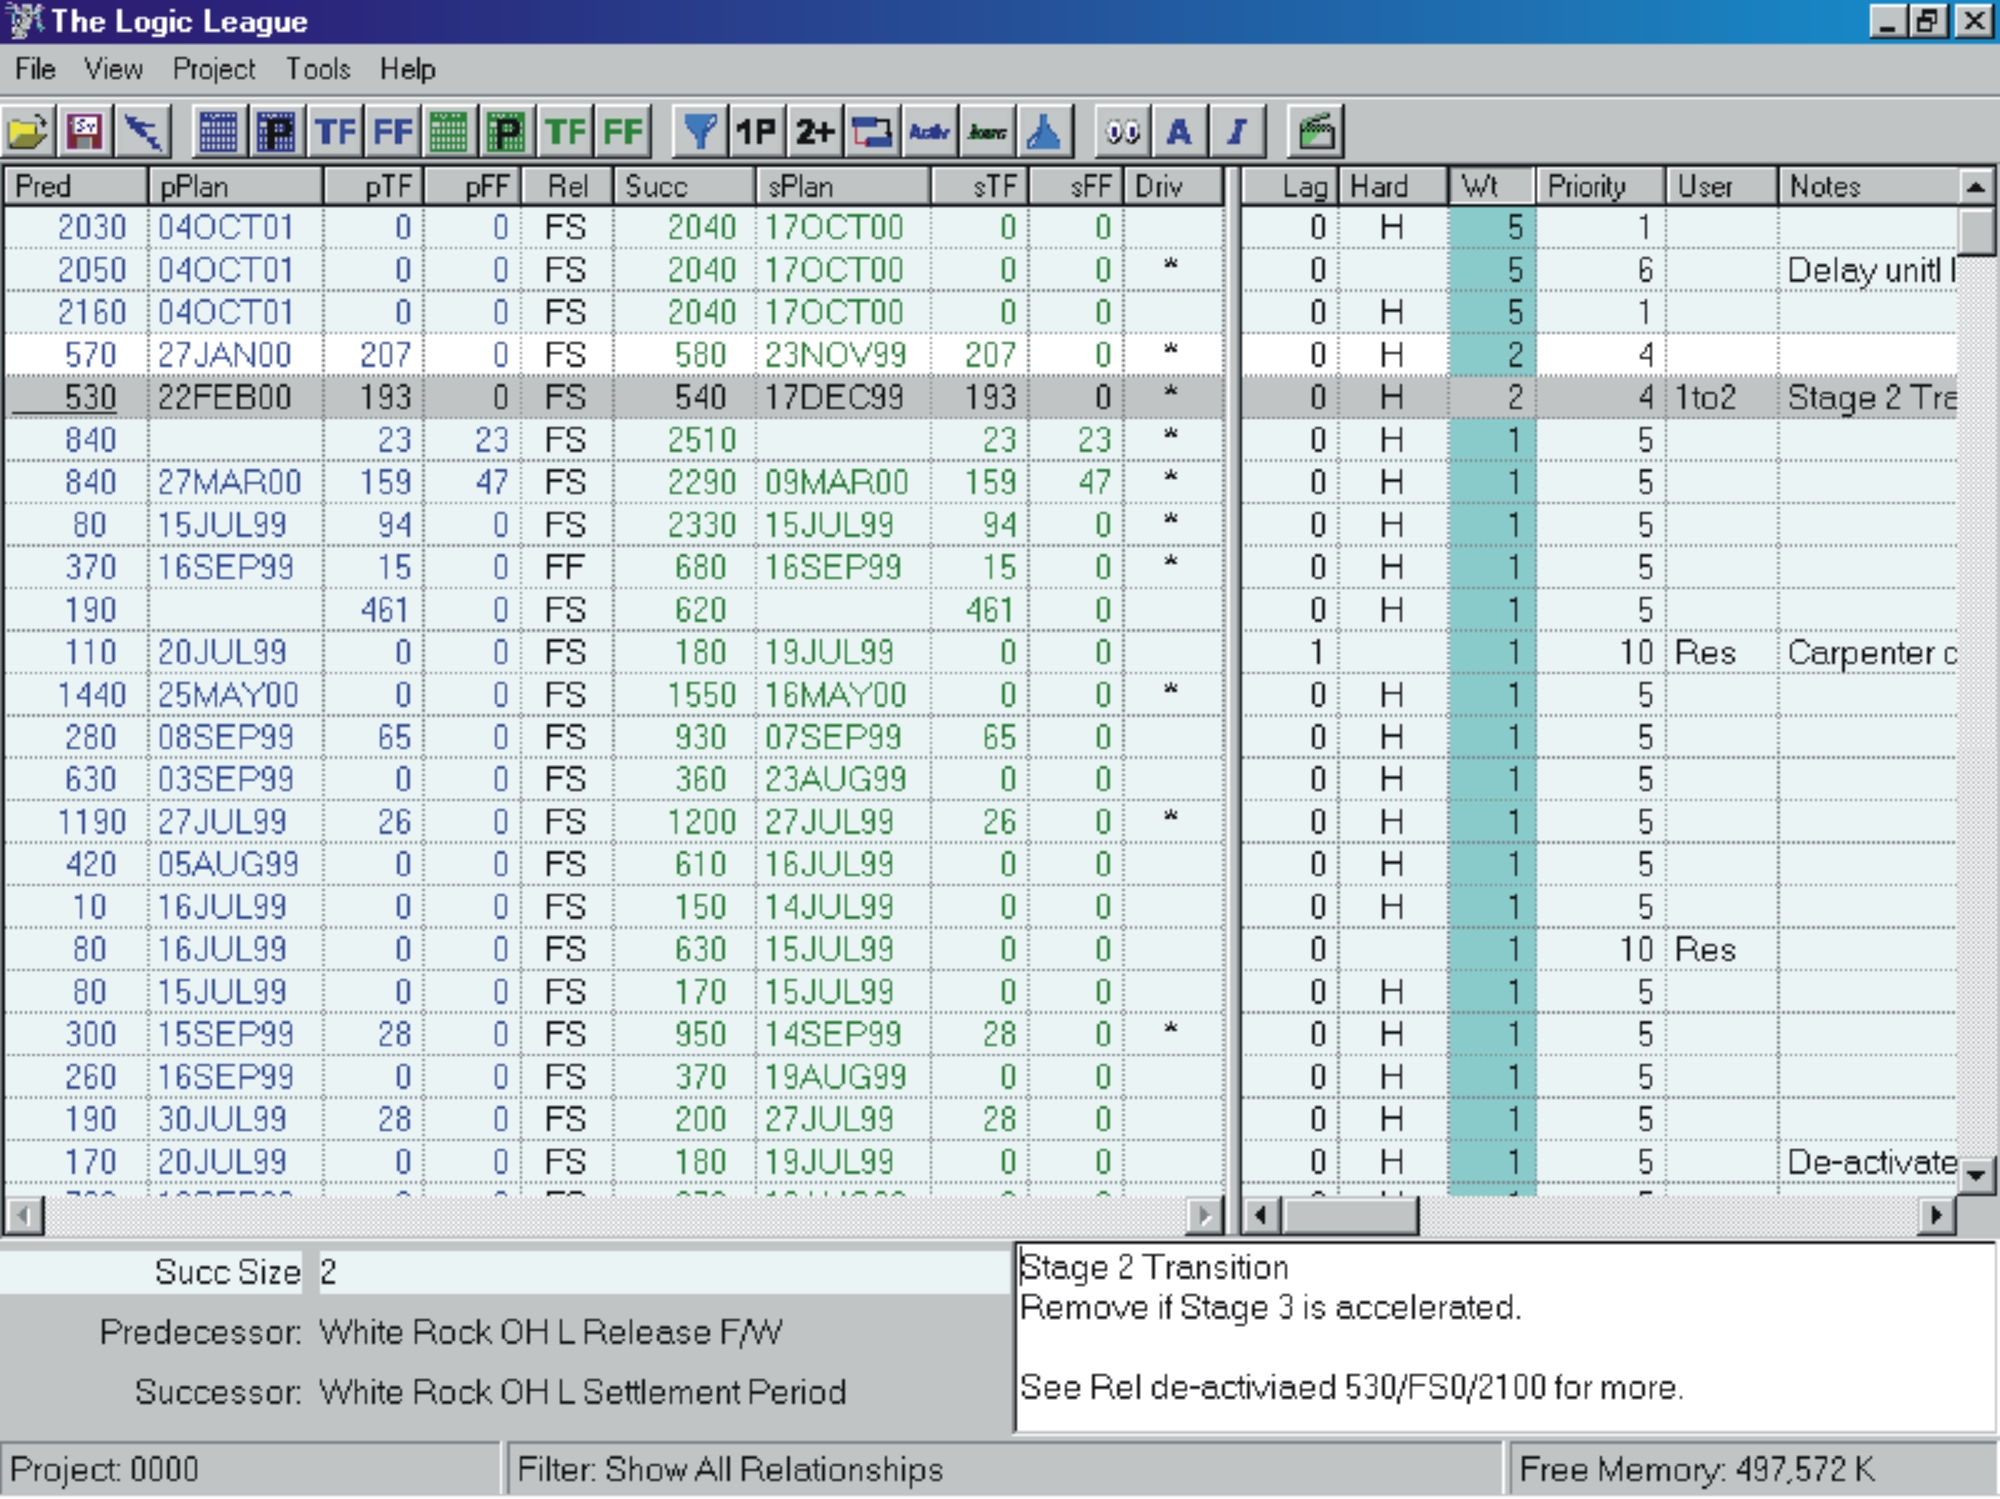Click the Hard column header
Image resolution: width=2000 pixels, height=1499 pixels.
point(1393,186)
